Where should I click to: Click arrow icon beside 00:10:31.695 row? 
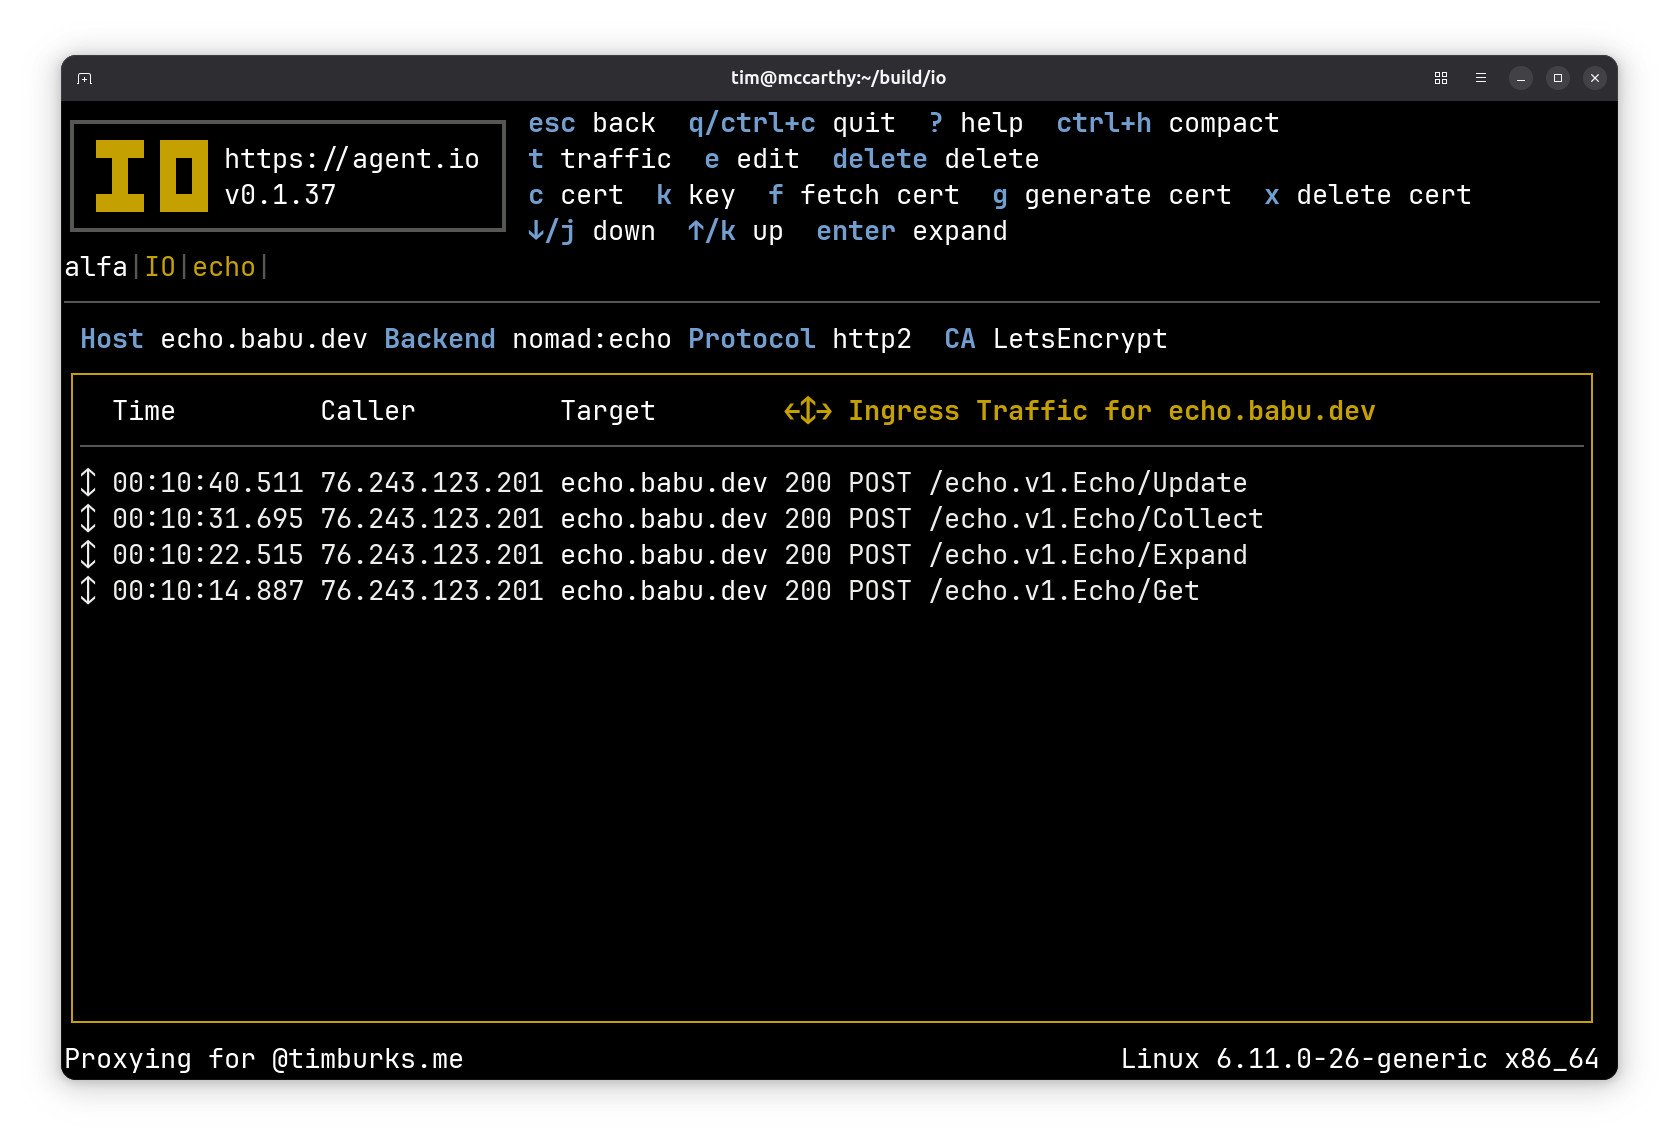pos(88,519)
